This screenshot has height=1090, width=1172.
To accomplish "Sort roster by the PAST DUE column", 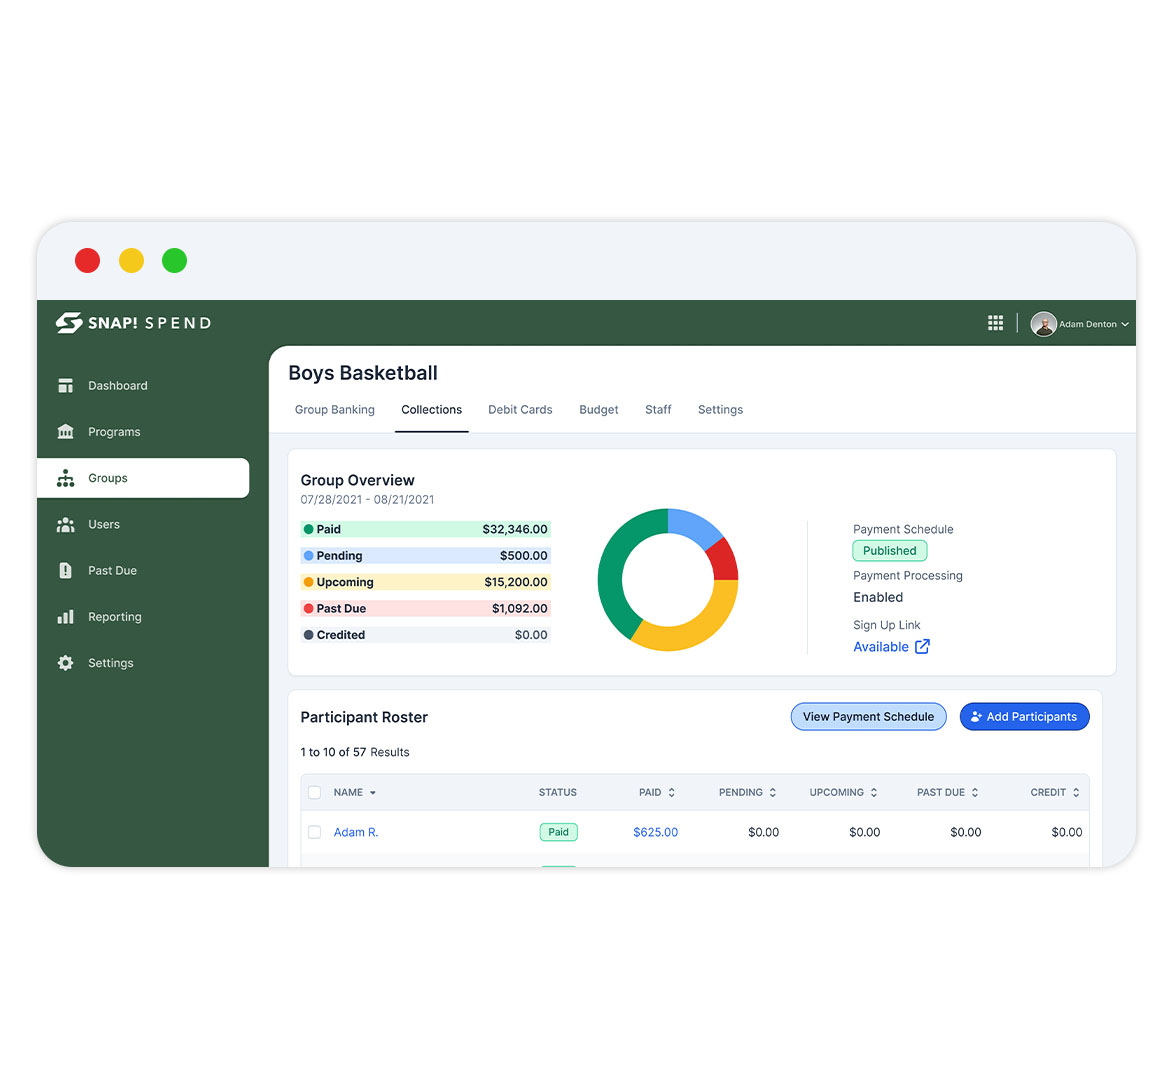I will tap(975, 793).
